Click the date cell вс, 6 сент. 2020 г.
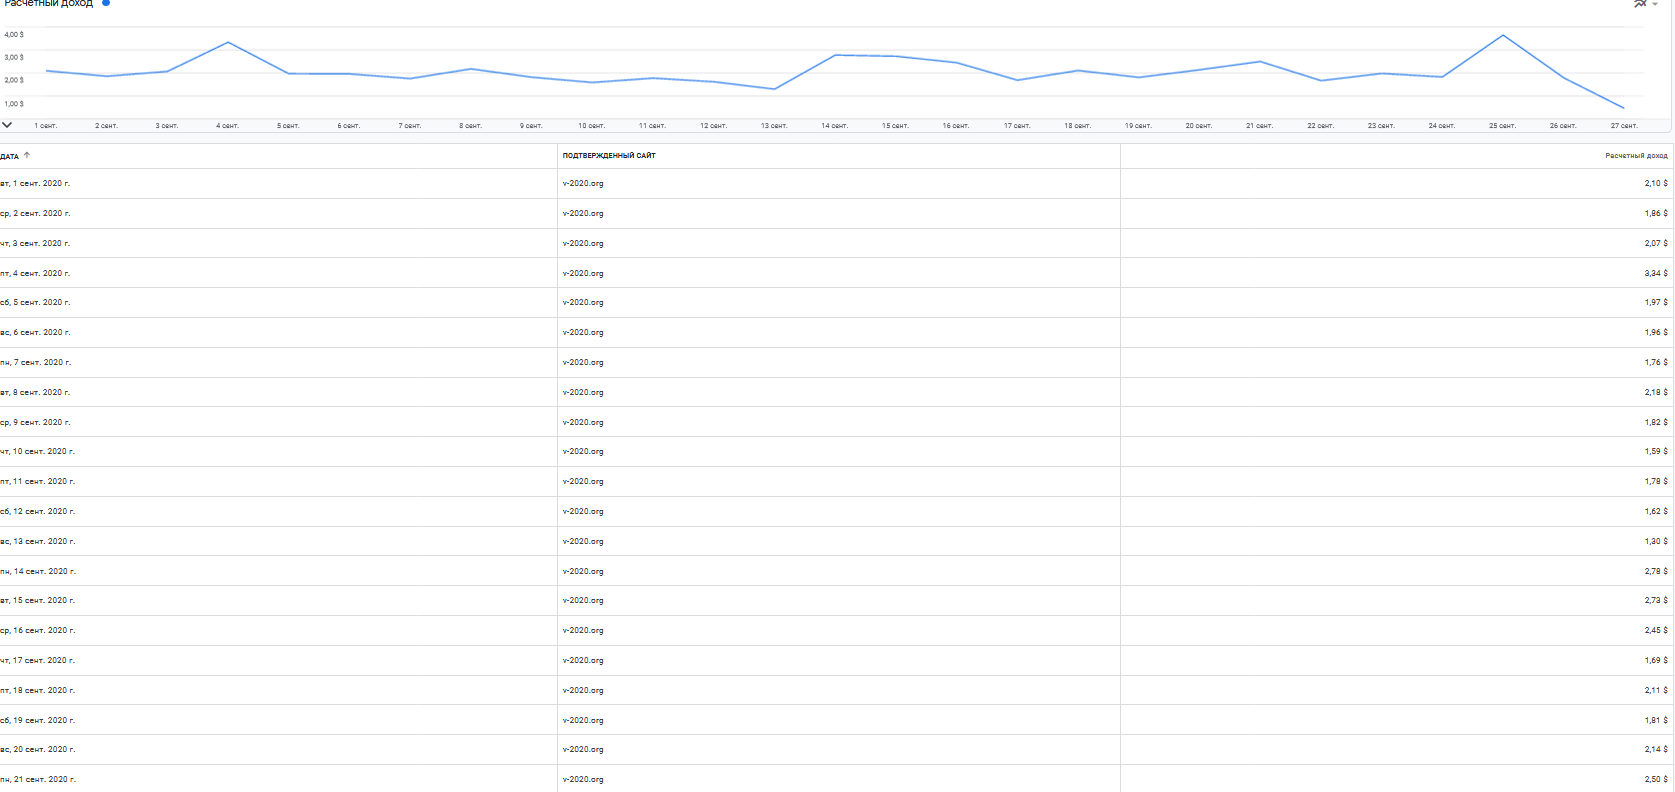1675x792 pixels. click(x=35, y=333)
